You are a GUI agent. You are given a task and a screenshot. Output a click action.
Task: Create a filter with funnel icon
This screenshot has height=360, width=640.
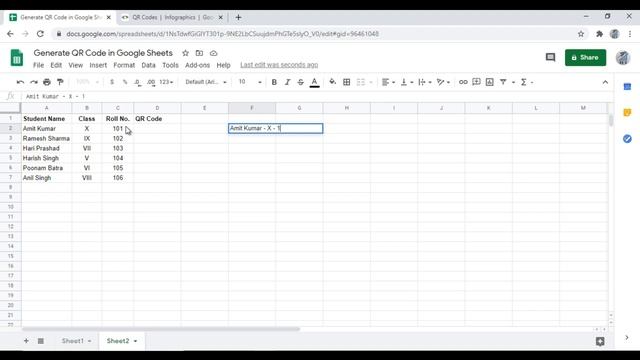pyautogui.click(x=503, y=82)
